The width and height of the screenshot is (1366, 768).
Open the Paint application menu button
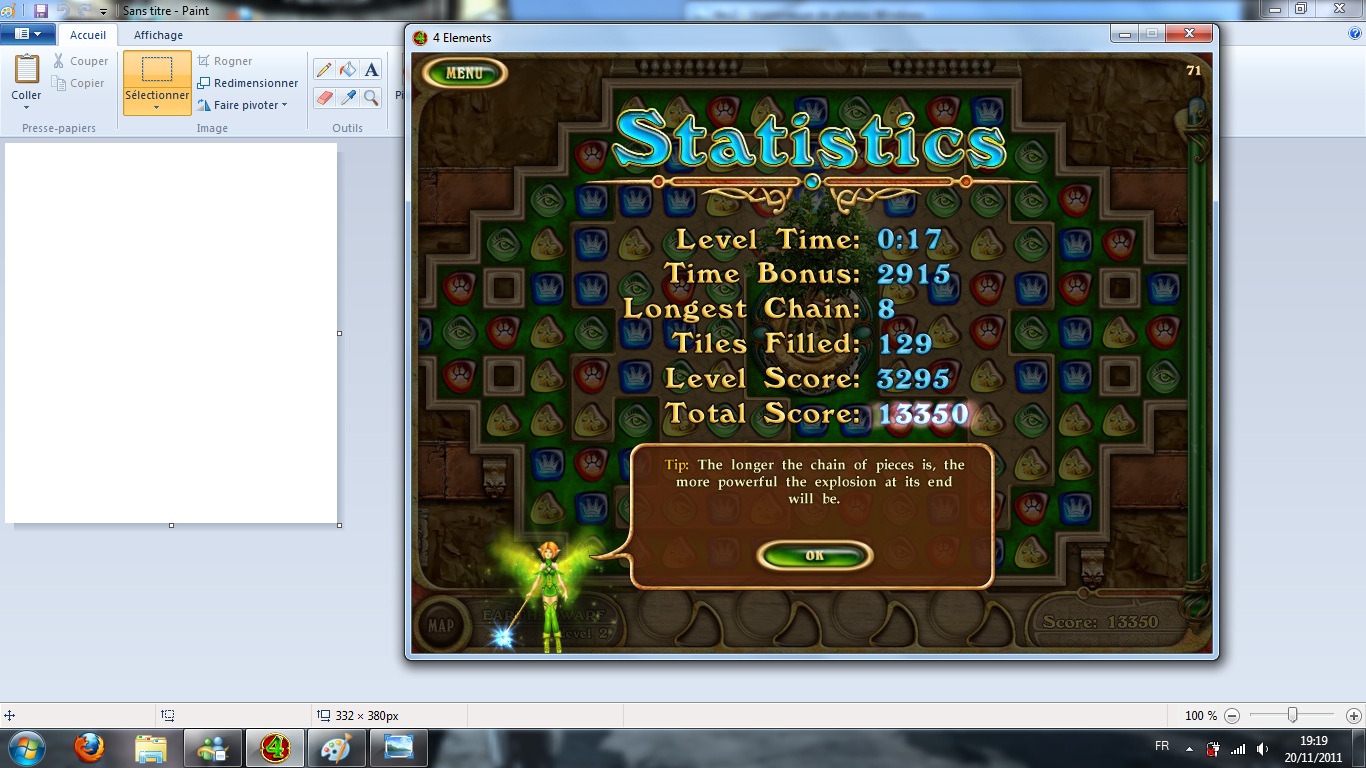pos(28,34)
